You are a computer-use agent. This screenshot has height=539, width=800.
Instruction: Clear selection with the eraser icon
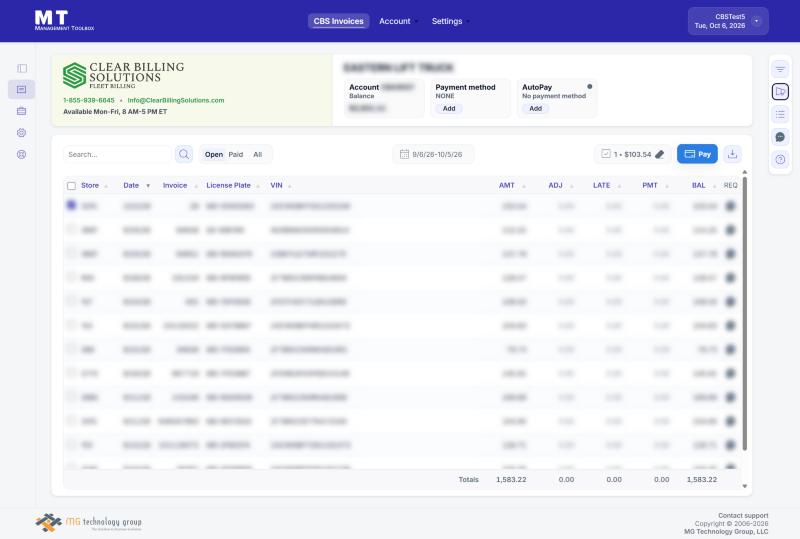click(x=659, y=154)
